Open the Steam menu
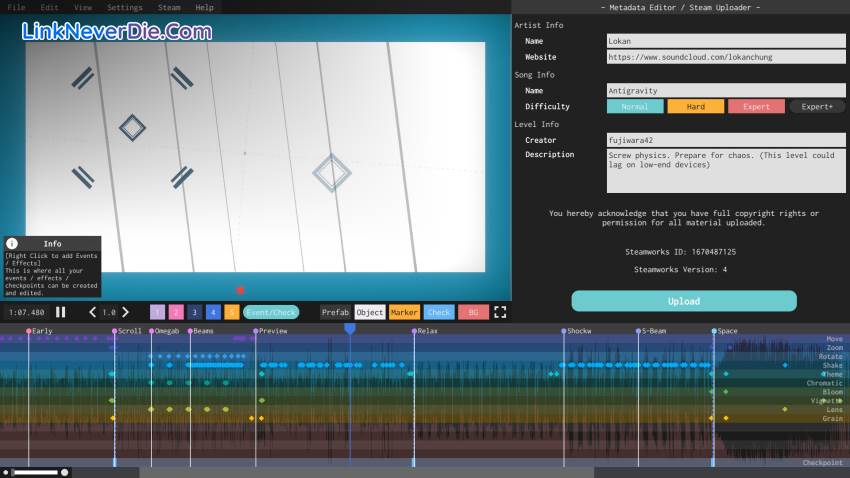This screenshot has height=478, width=850. pyautogui.click(x=169, y=7)
